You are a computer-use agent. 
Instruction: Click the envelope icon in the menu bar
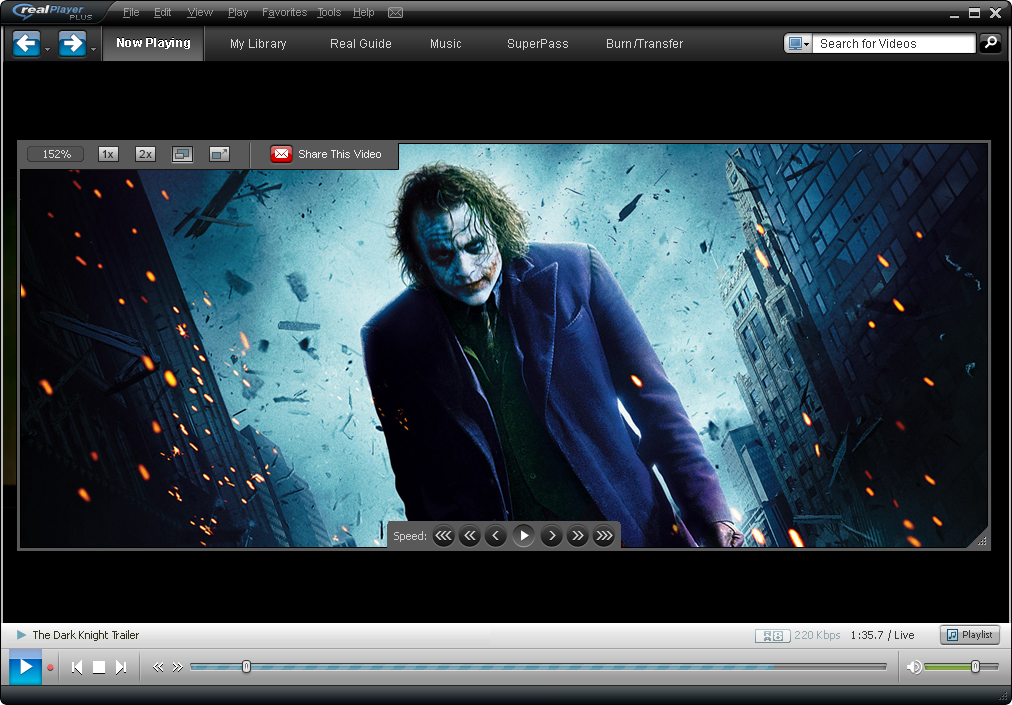point(396,12)
